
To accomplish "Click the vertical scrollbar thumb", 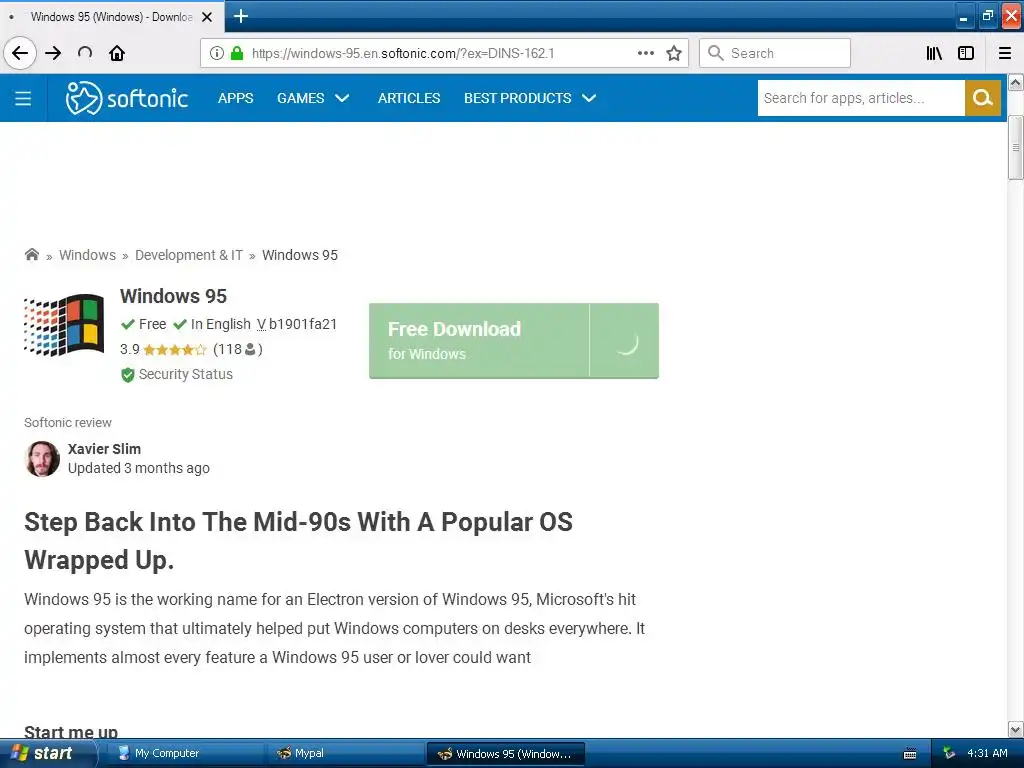I will [x=1015, y=147].
